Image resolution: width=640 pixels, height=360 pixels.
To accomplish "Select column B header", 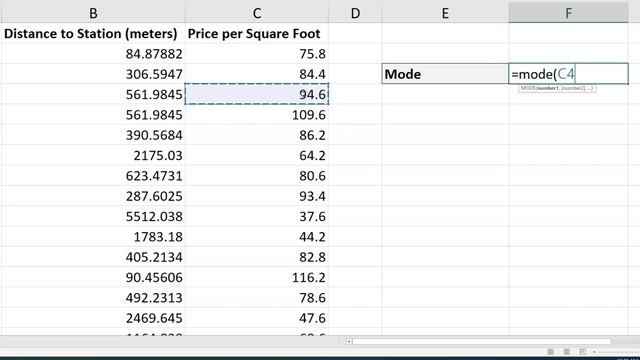I will (93, 13).
